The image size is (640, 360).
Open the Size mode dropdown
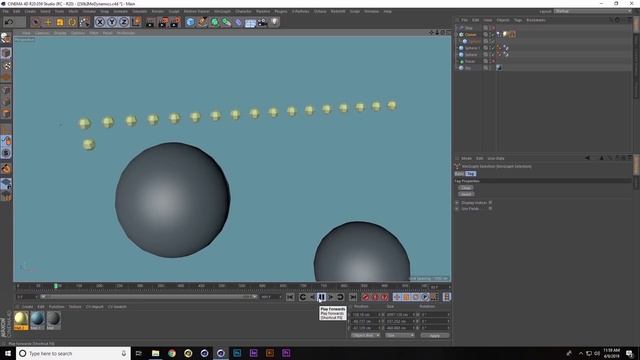coord(400,336)
